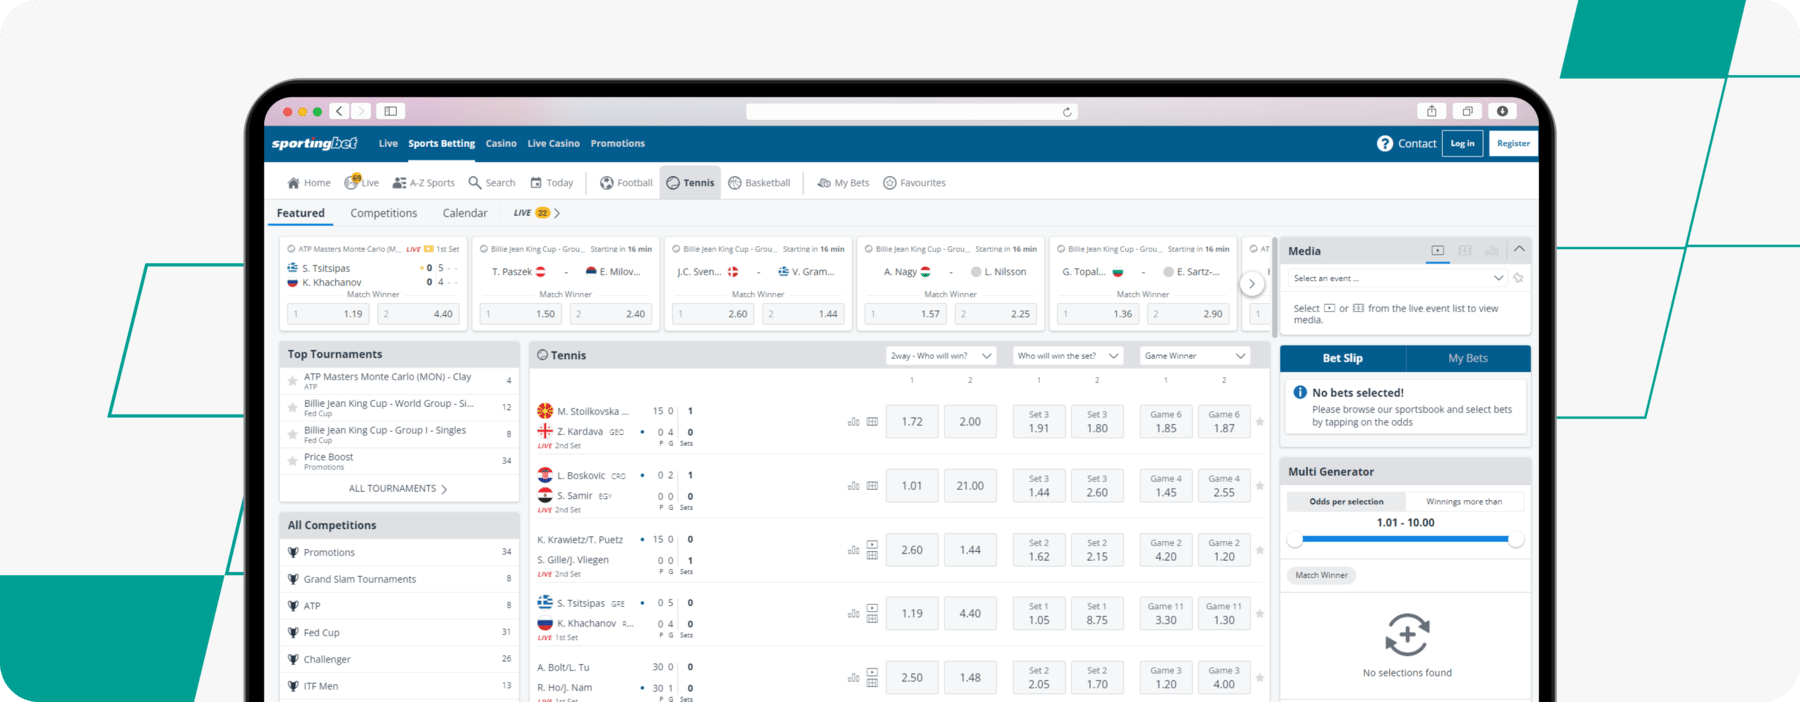Open the 'Who will win the set?' dropdown
1800x702 pixels.
point(1068,356)
